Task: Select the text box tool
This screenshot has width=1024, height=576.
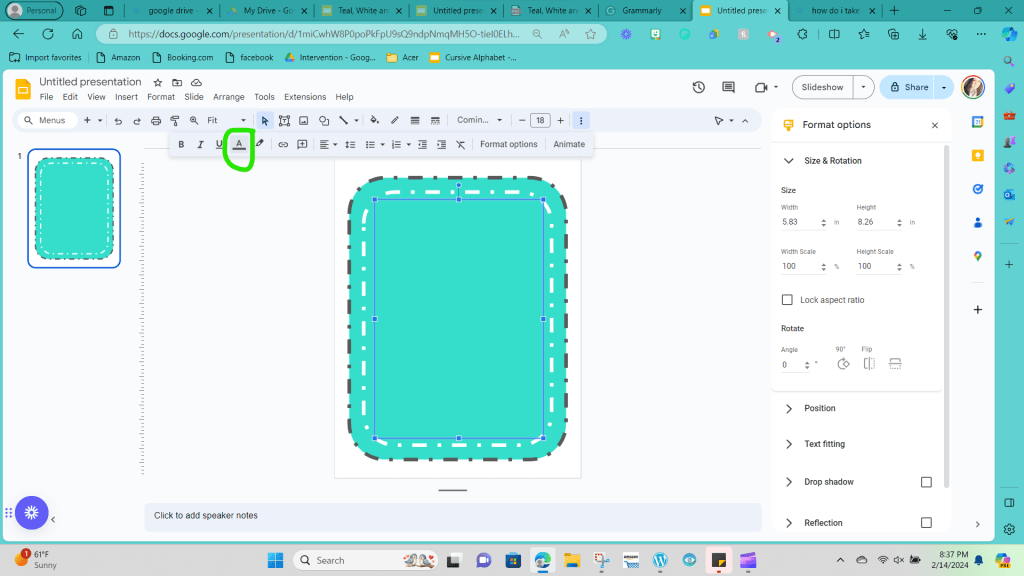Action: [285, 120]
